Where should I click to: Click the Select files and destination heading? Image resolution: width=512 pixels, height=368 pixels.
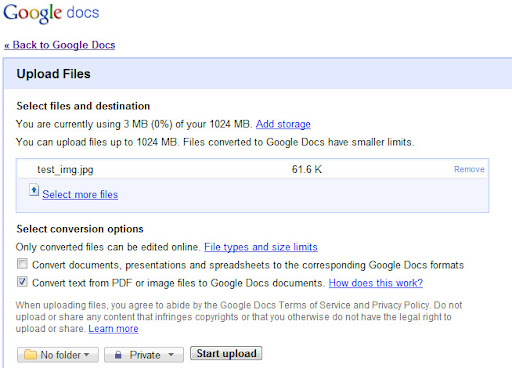tap(83, 106)
